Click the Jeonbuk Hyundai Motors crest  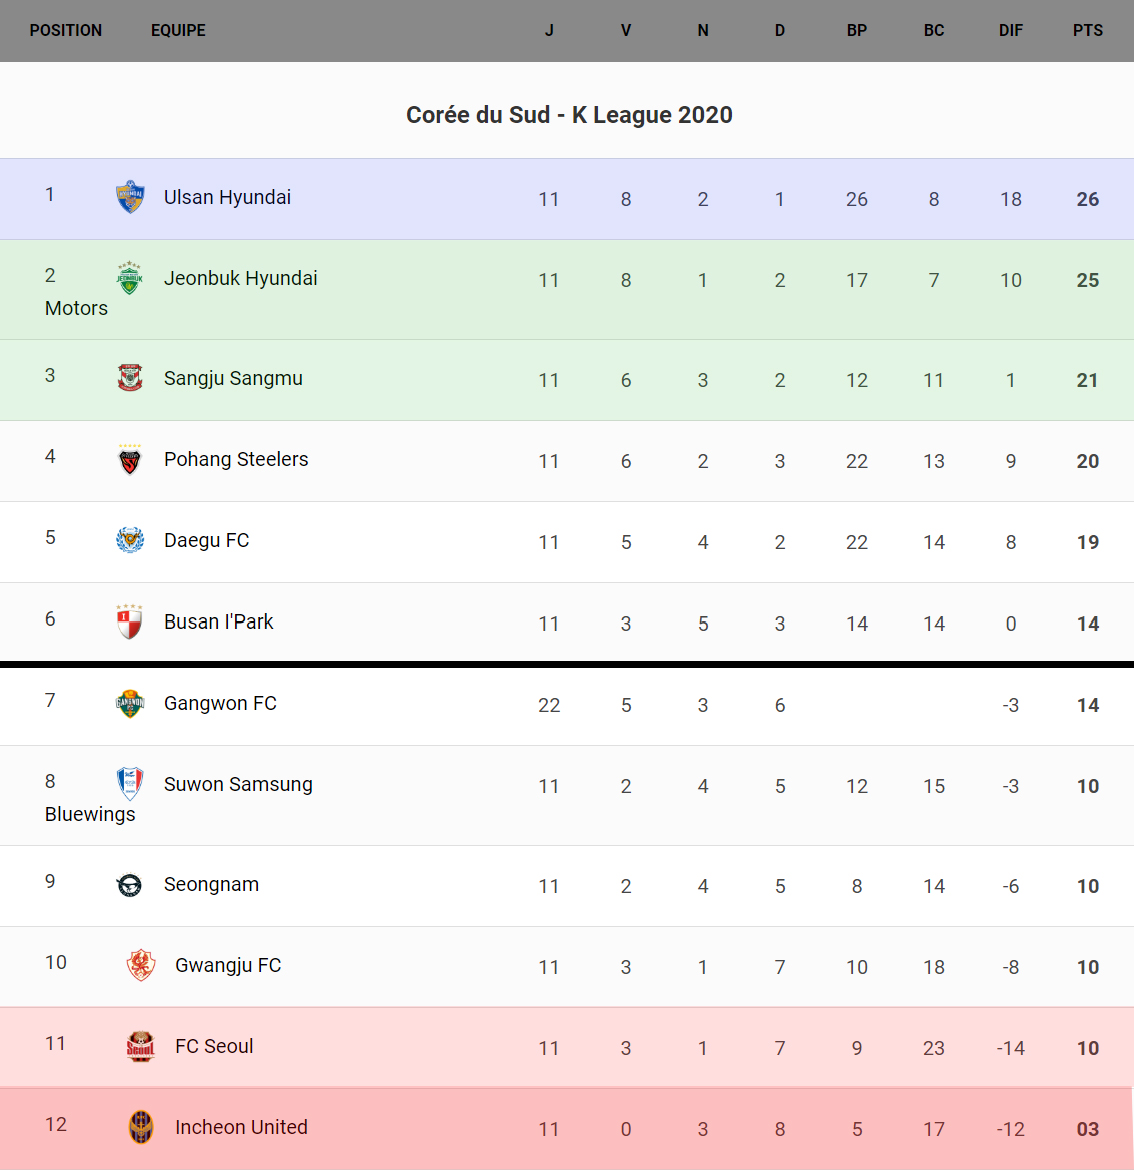pos(130,278)
